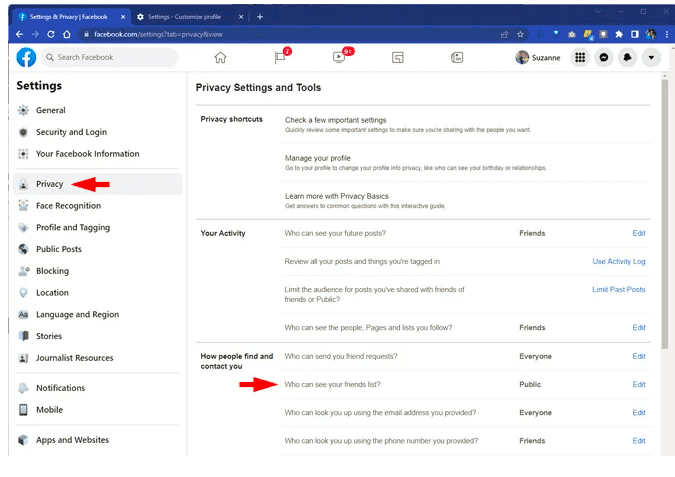Image resolution: width=675 pixels, height=477 pixels.
Task: Open the Watch video icon
Action: pos(340,57)
